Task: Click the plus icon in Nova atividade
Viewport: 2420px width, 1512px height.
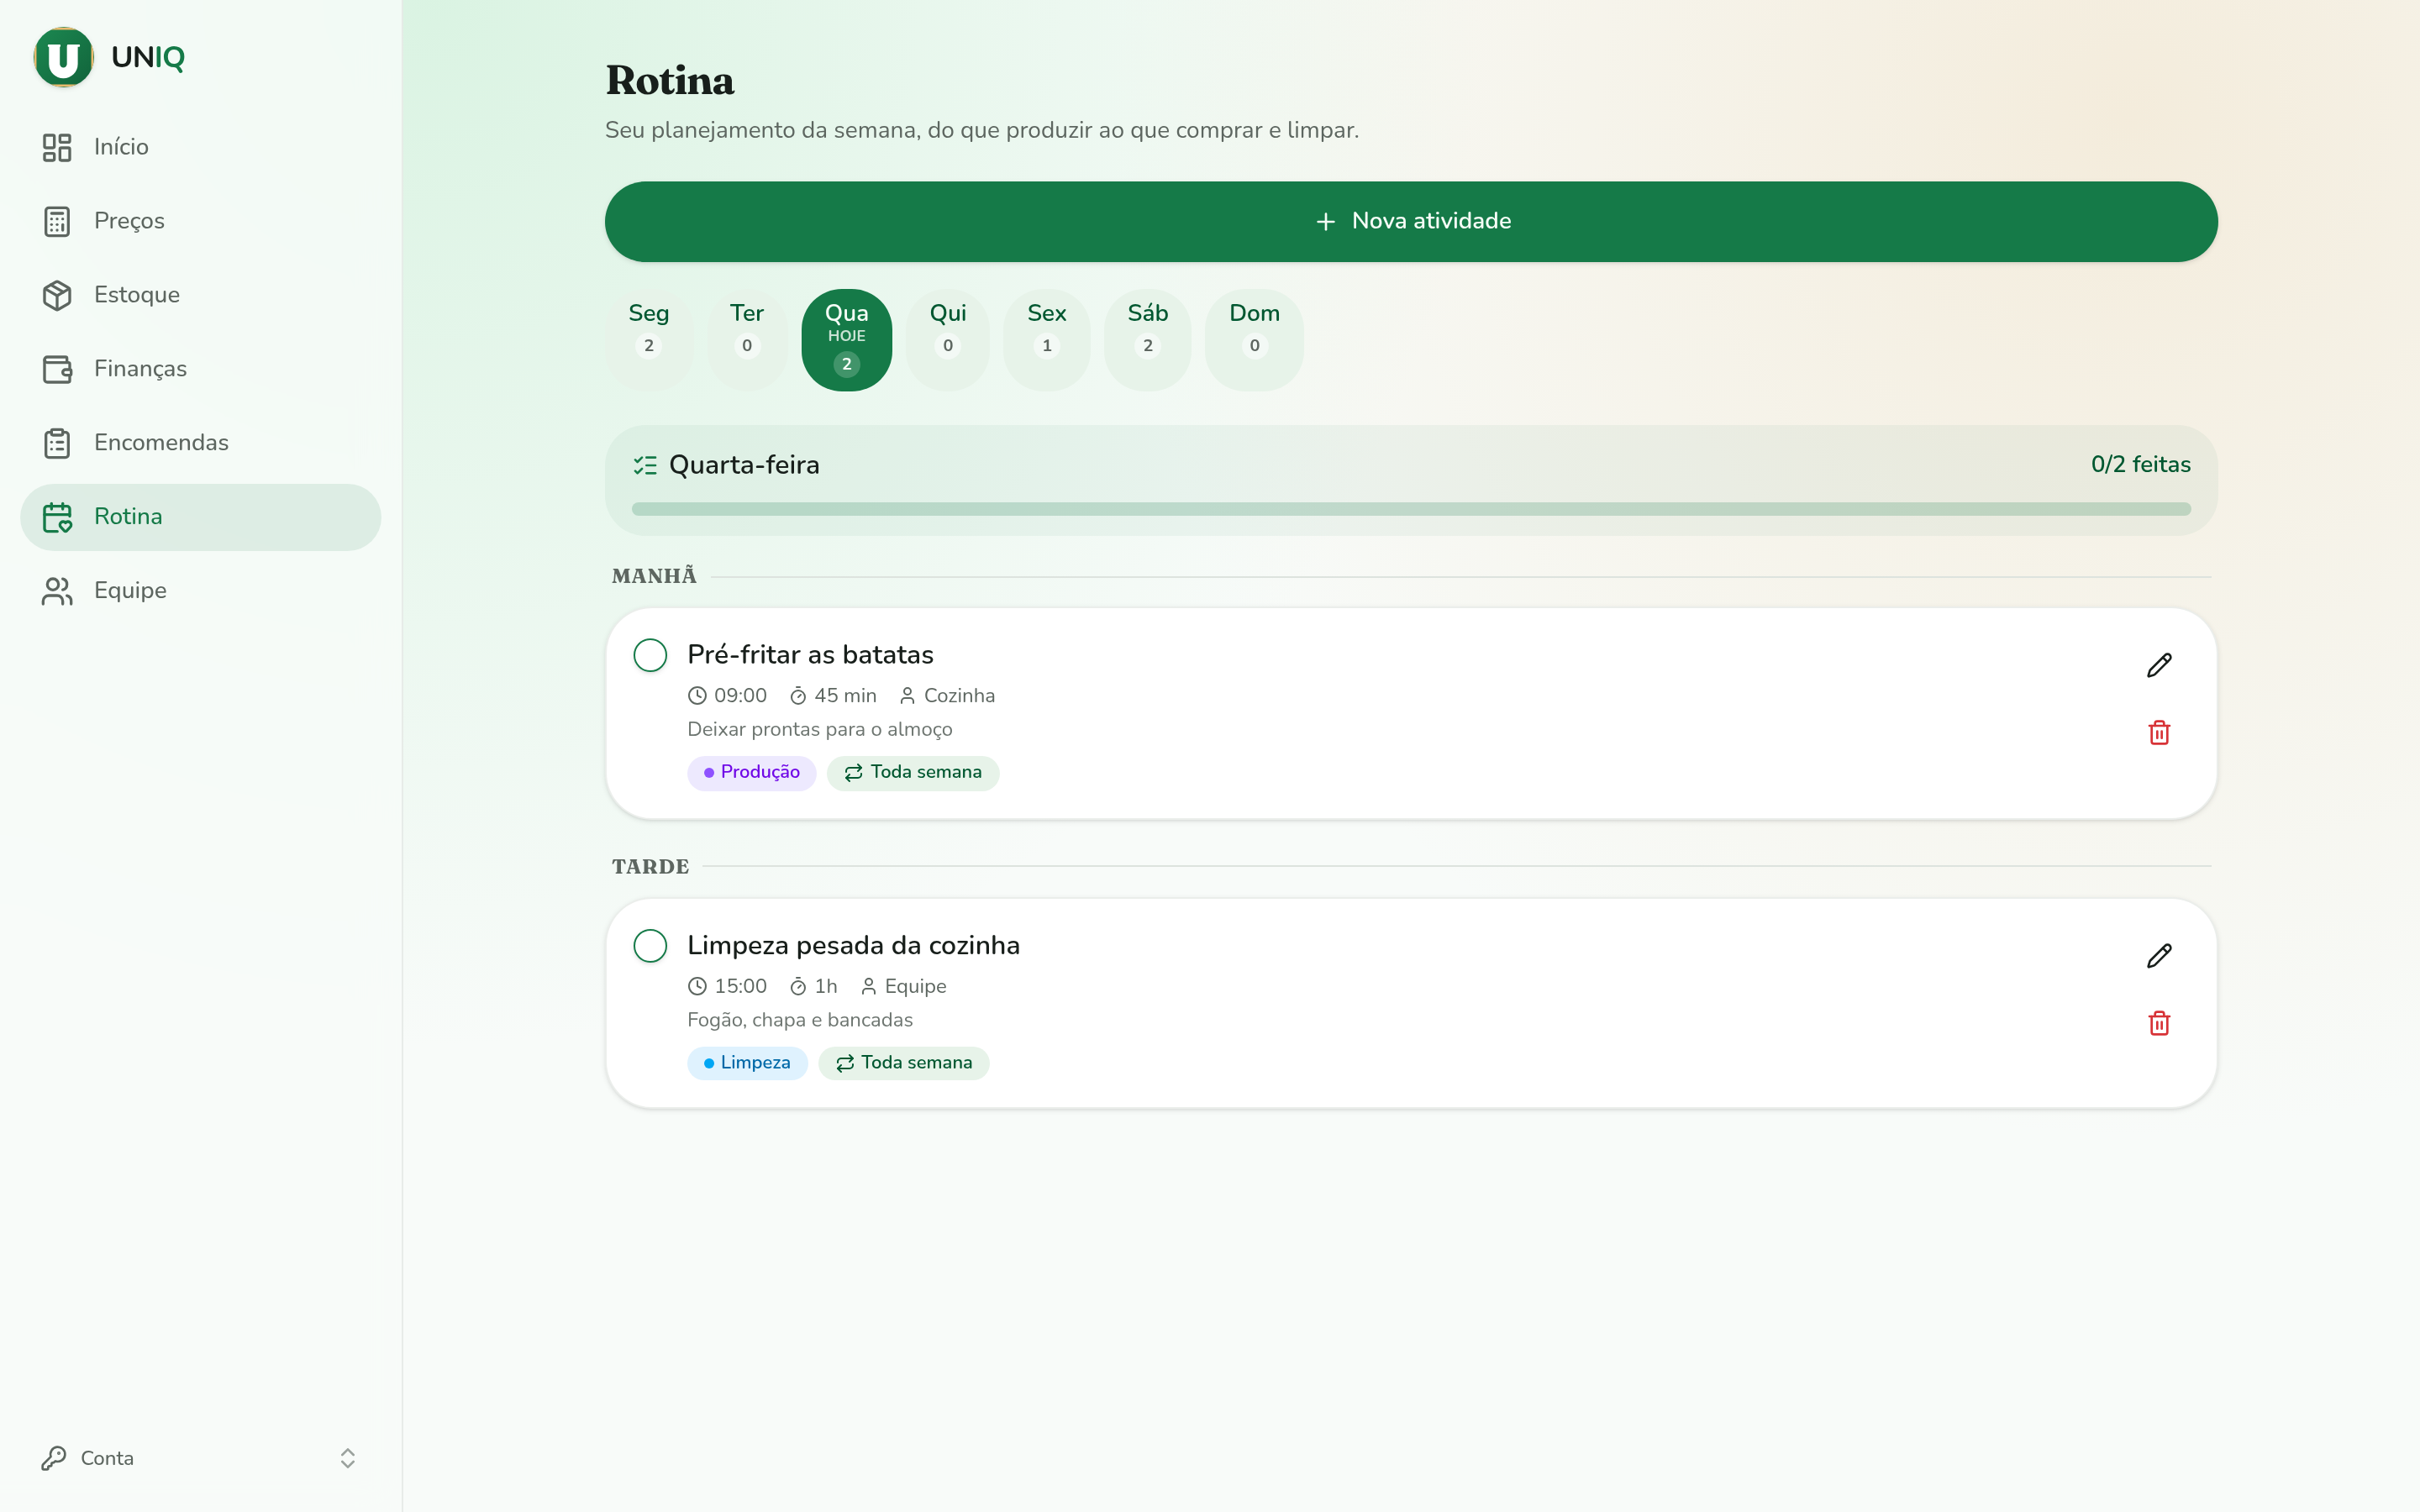Action: [1325, 221]
